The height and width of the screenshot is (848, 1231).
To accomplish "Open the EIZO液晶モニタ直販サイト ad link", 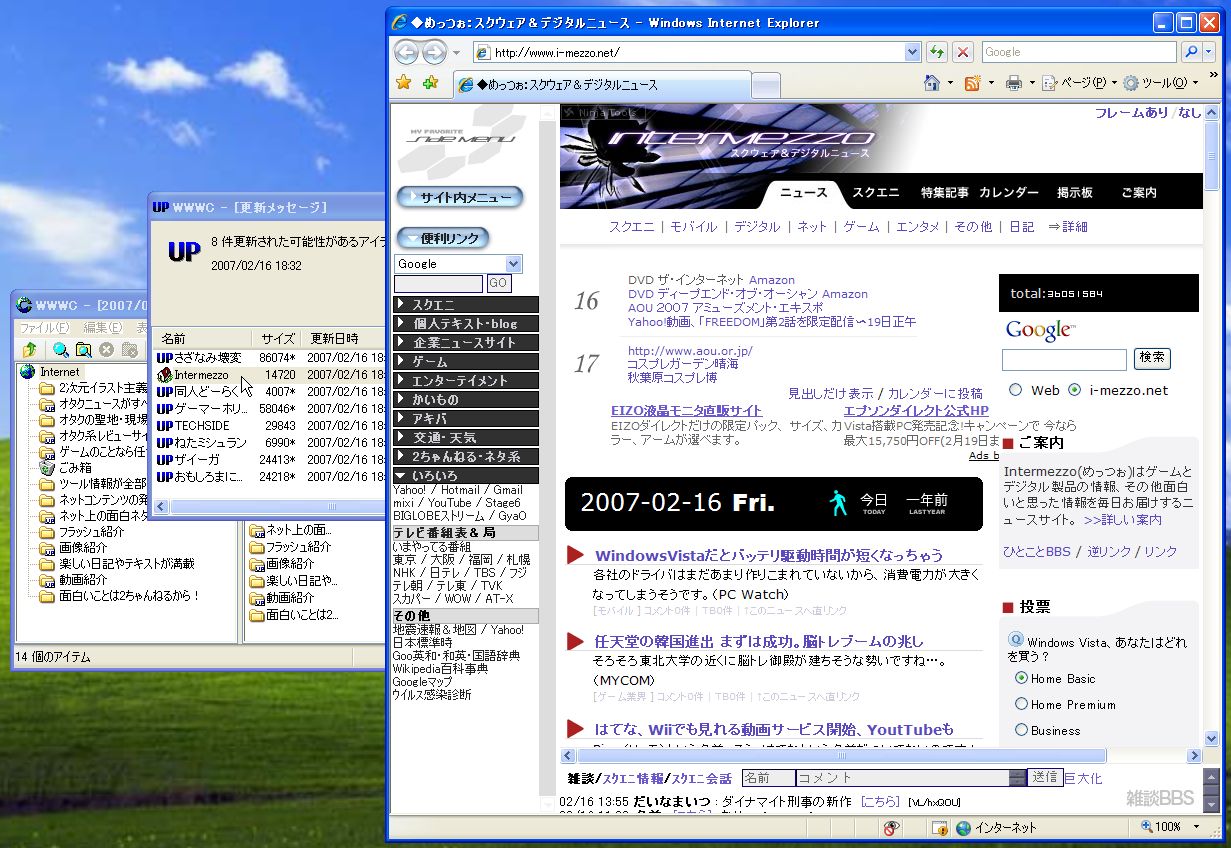I will pyautogui.click(x=686, y=410).
